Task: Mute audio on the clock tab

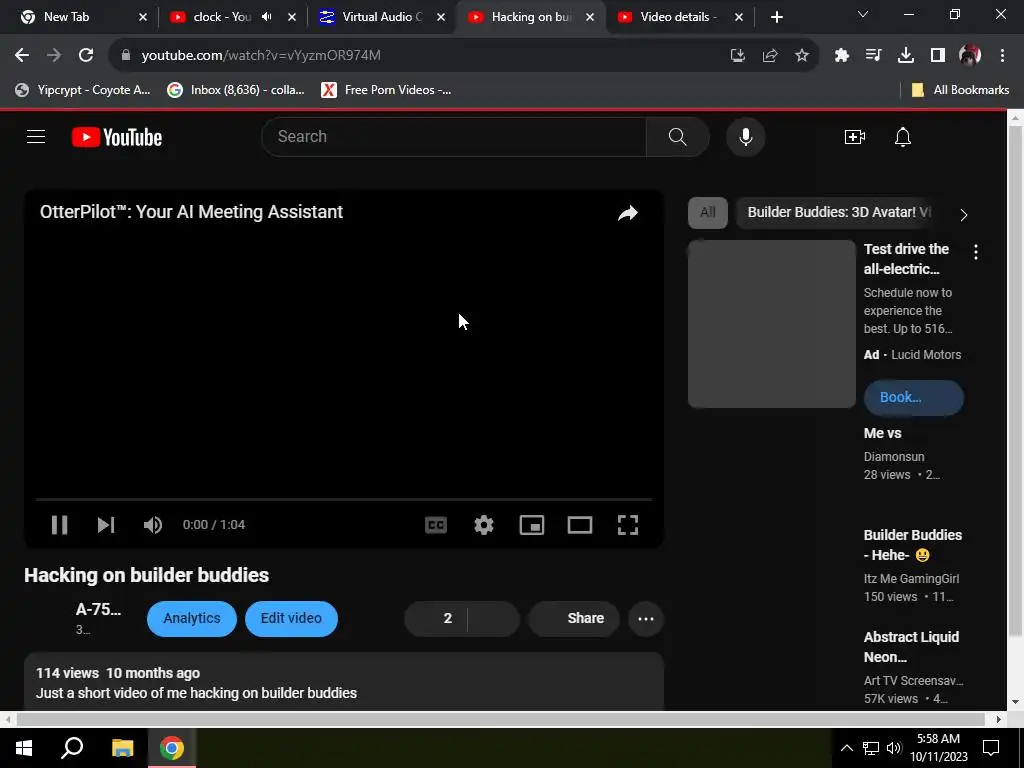Action: pyautogui.click(x=266, y=17)
